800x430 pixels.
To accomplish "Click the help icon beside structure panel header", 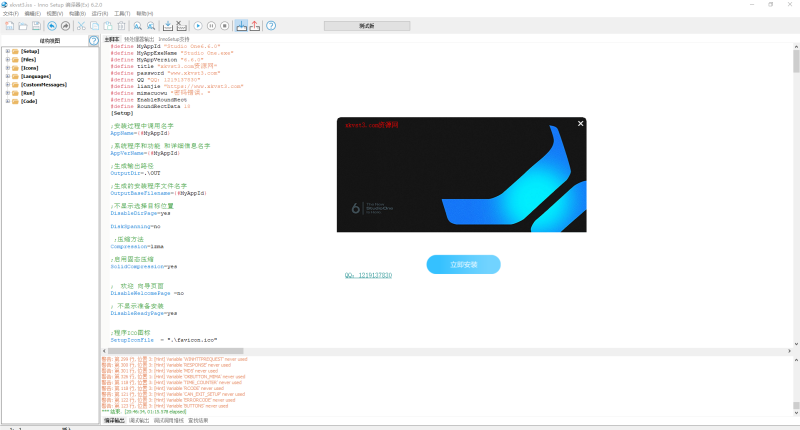I will (x=93, y=41).
